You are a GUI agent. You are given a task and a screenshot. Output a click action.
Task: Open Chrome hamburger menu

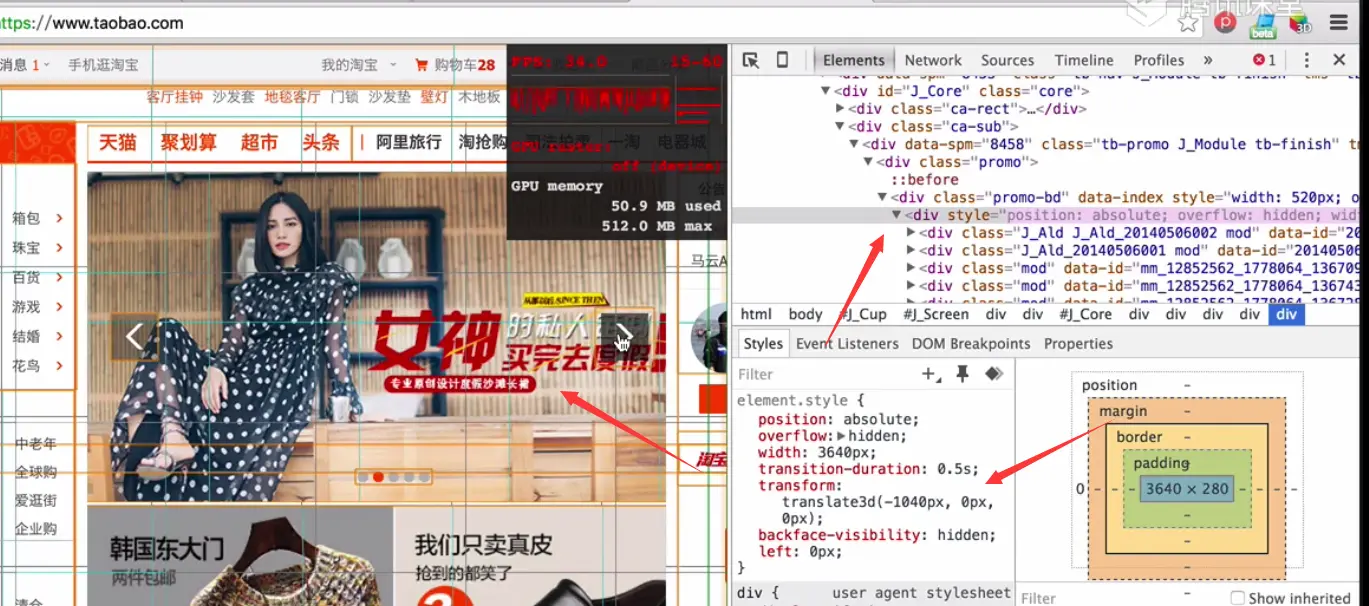coord(1338,22)
